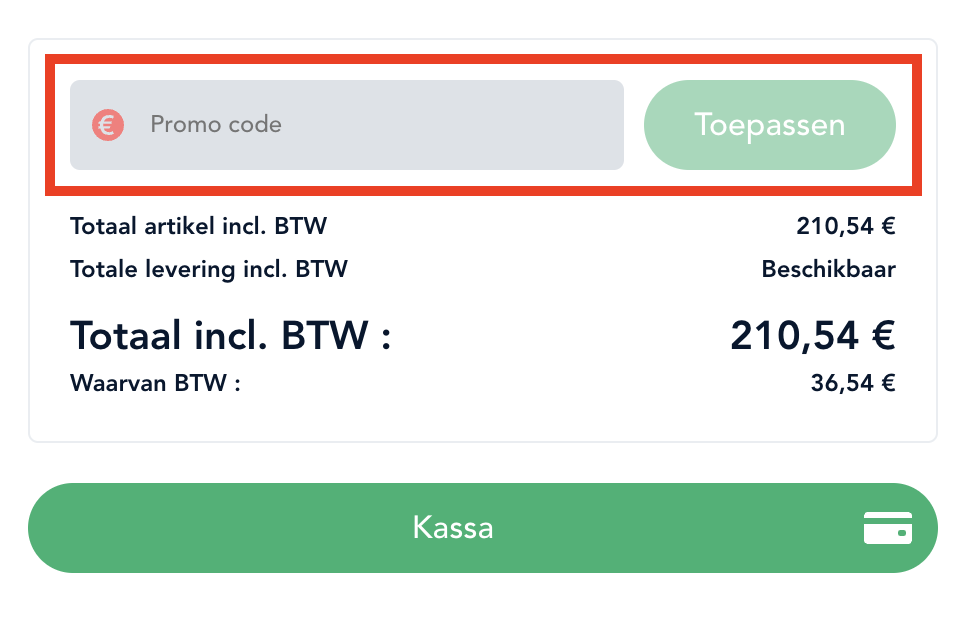This screenshot has height=628, width=976.
Task: Proceed to checkout via Kassa button
Action: 482,528
